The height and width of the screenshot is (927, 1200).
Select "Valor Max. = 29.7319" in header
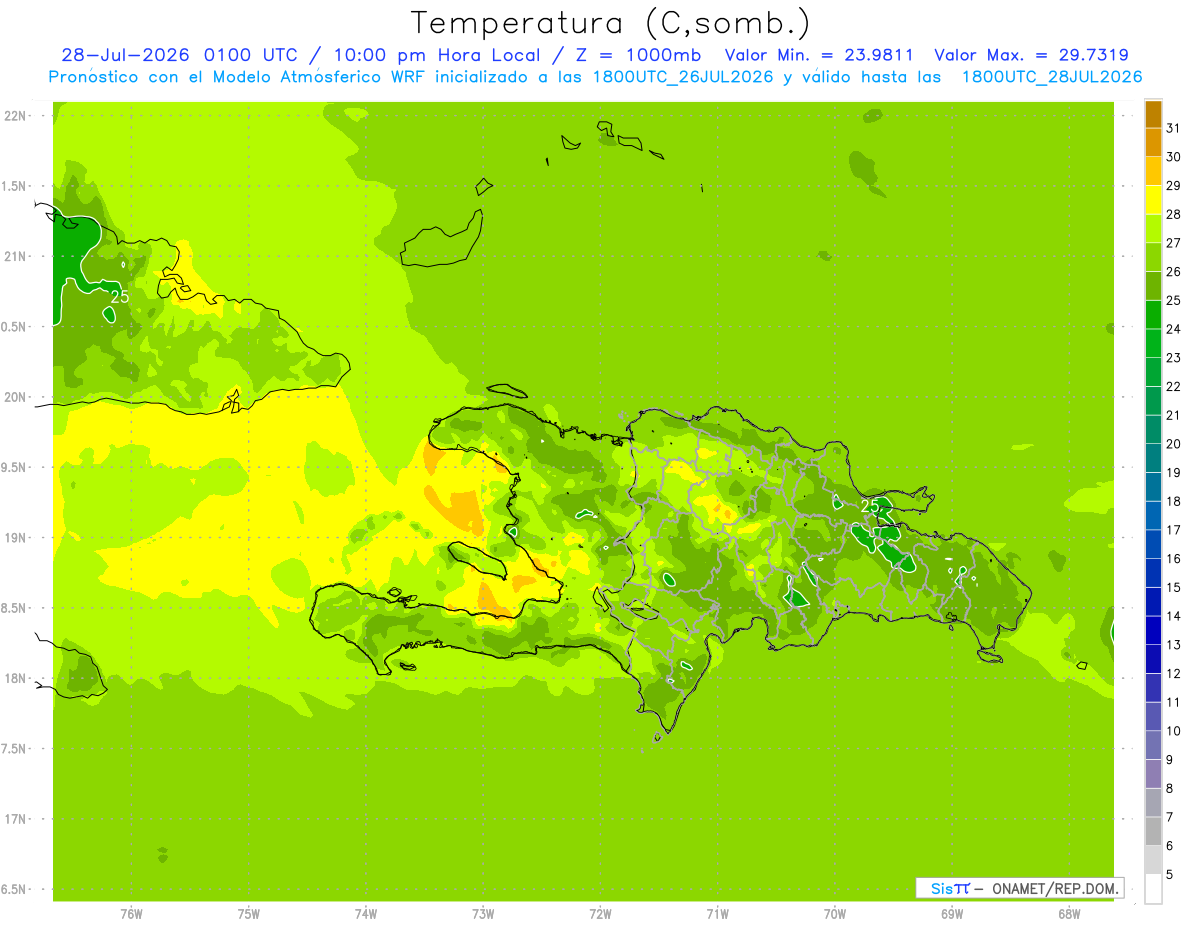pyautogui.click(x=1032, y=56)
